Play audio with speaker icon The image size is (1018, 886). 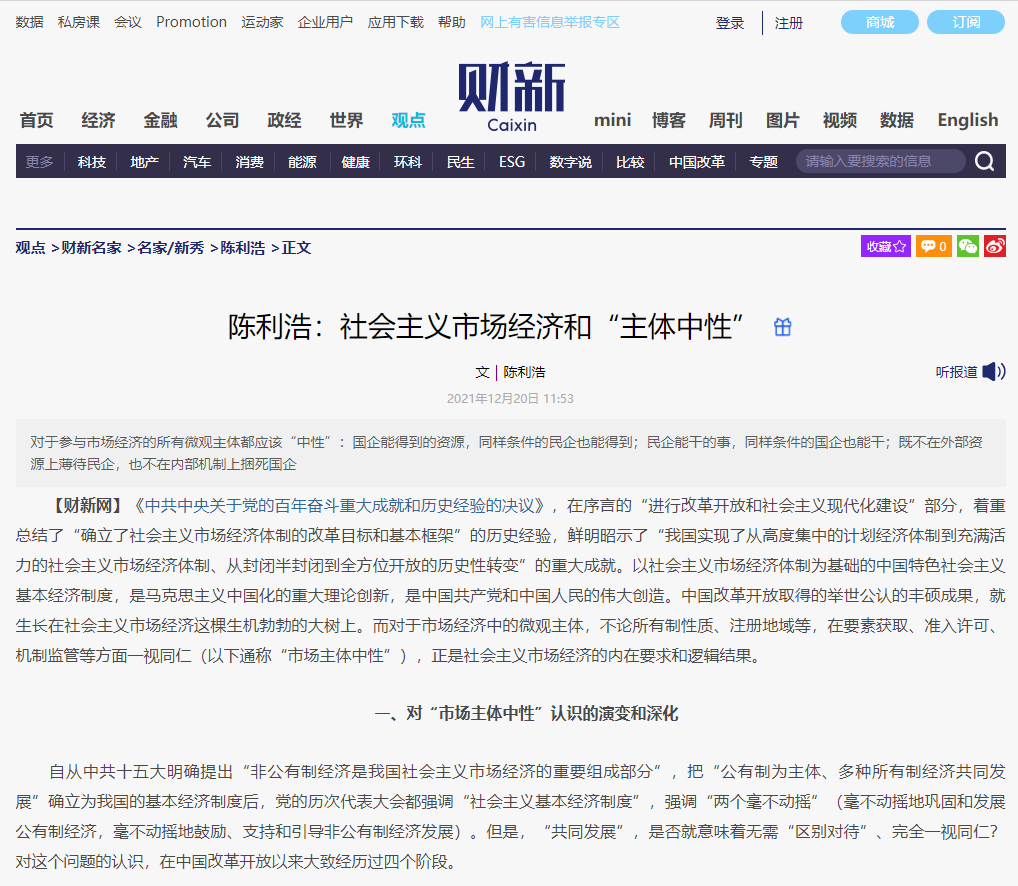point(993,372)
